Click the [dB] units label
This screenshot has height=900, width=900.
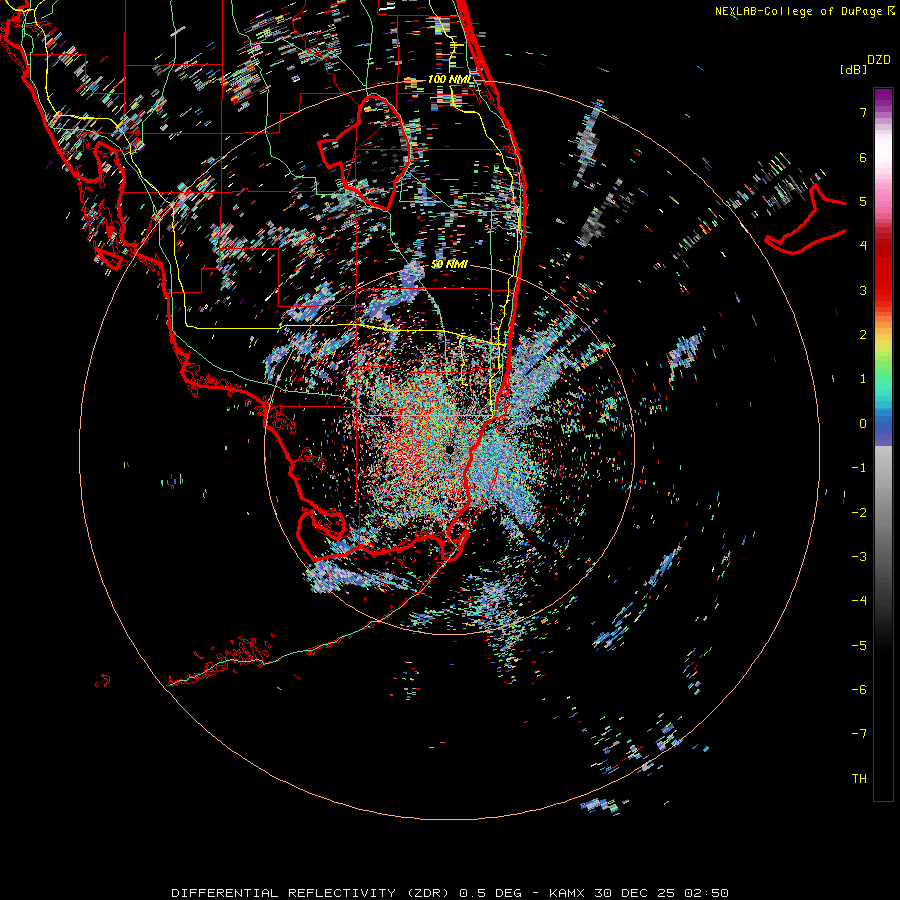(x=853, y=69)
